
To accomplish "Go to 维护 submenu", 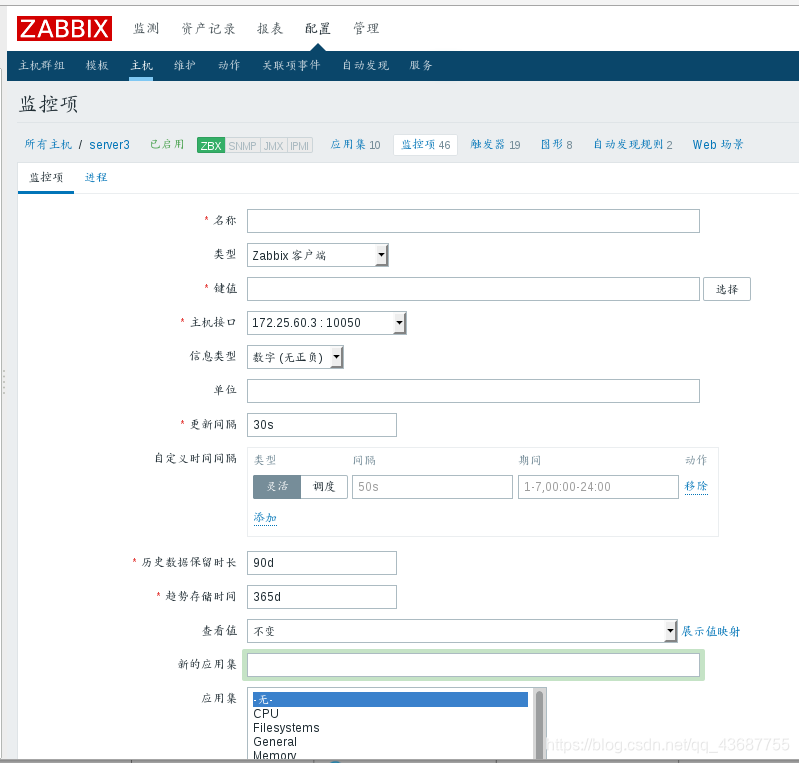I will pyautogui.click(x=184, y=65).
